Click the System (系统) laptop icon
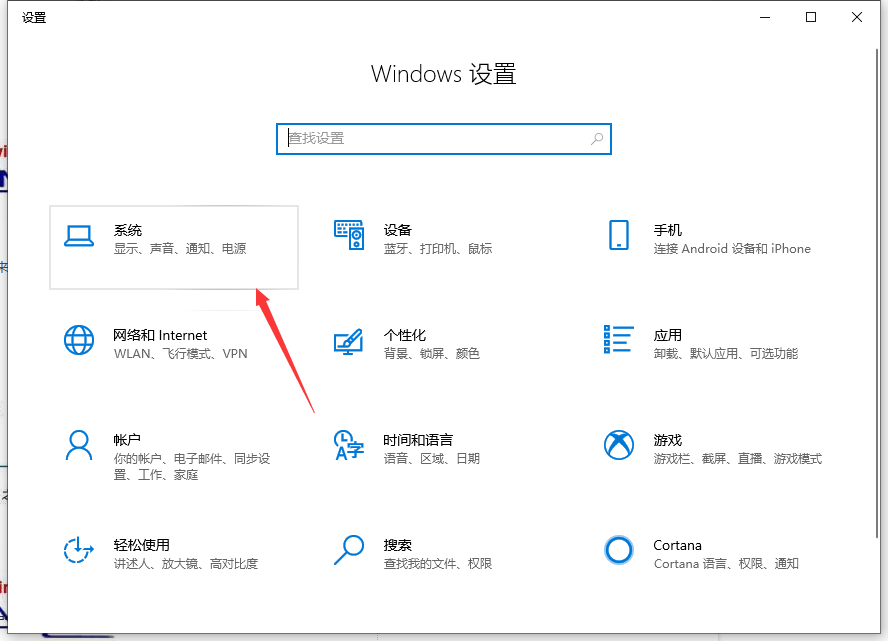Image resolution: width=888 pixels, height=641 pixels. coord(79,236)
